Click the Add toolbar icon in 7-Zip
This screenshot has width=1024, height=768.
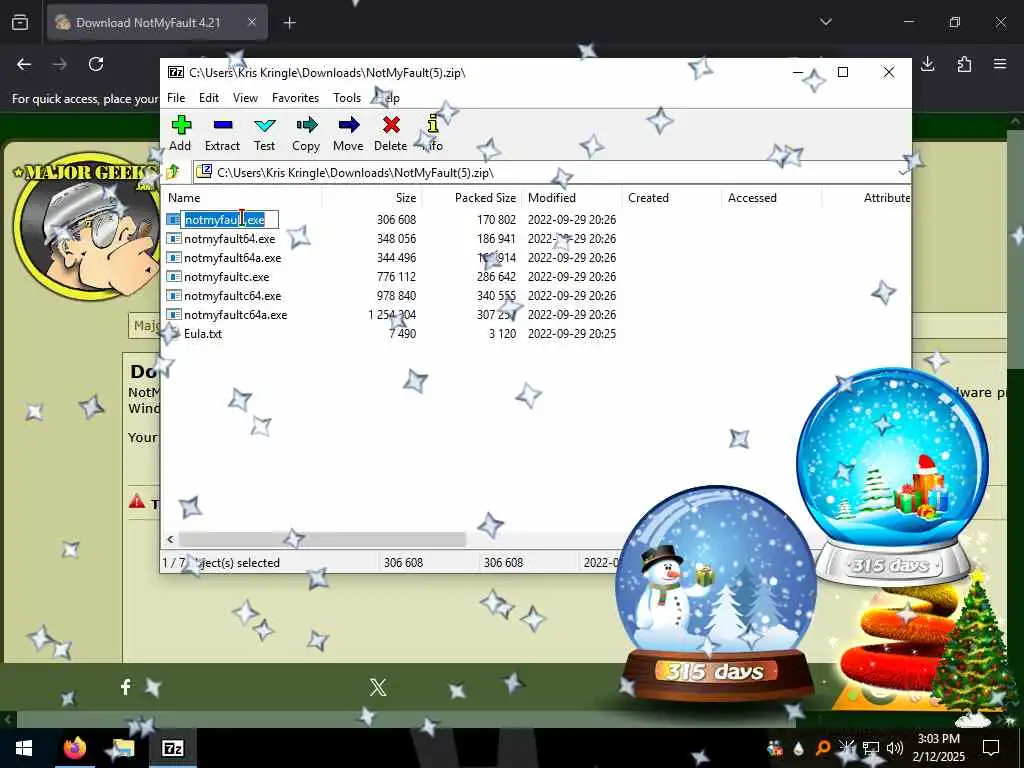tap(181, 125)
